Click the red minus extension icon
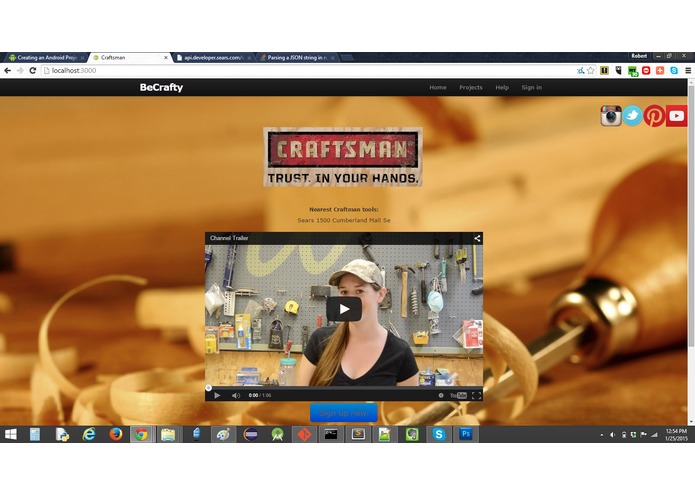This screenshot has height=494, width=695. [646, 70]
